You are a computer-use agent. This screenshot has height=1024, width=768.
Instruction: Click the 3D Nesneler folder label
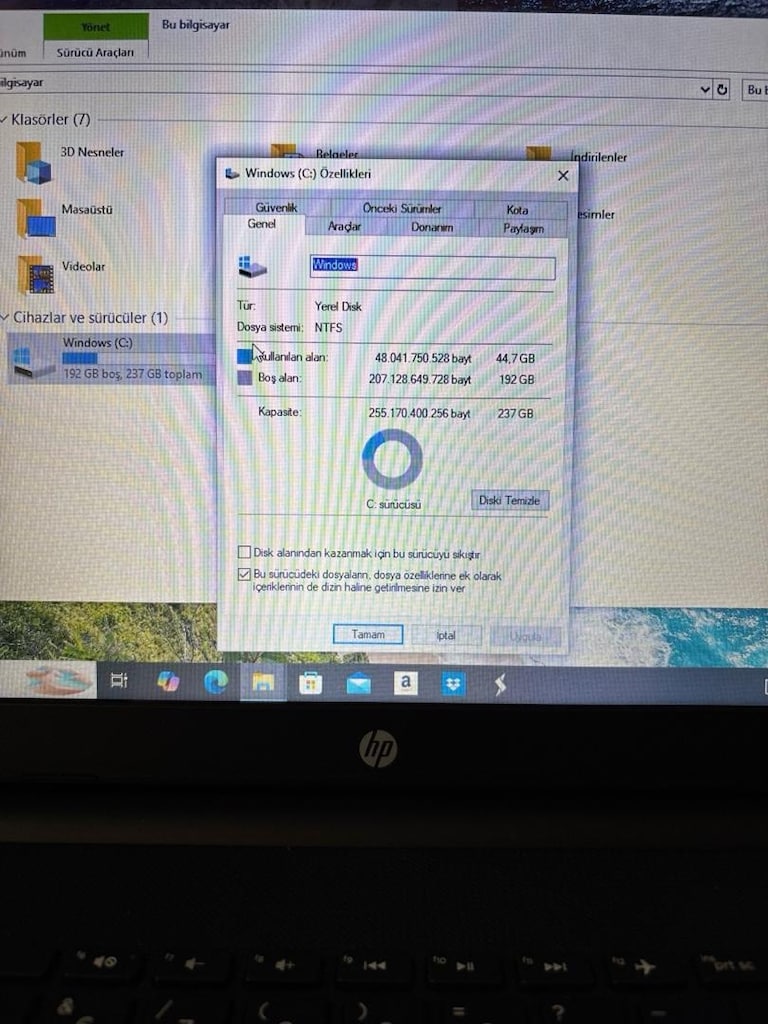tap(92, 152)
